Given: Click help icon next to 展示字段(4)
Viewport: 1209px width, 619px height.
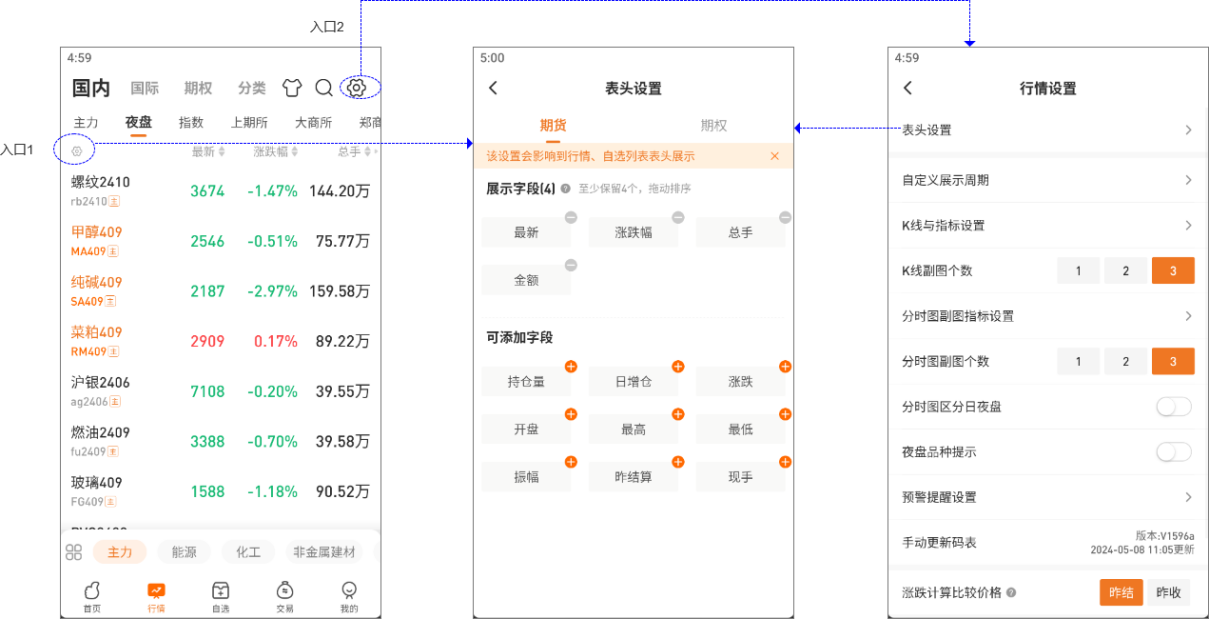Looking at the screenshot, I should tap(566, 188).
